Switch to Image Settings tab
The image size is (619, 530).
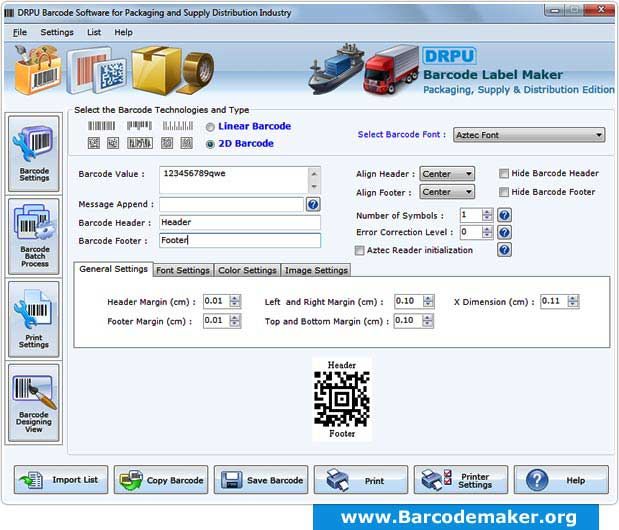(316, 270)
